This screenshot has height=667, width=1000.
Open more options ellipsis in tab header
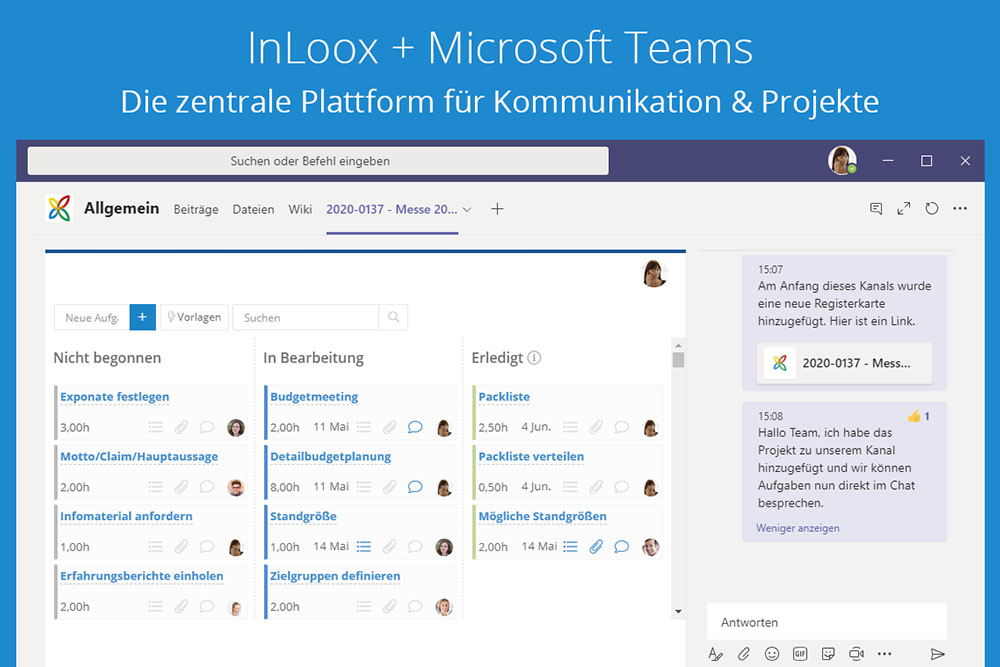(960, 209)
